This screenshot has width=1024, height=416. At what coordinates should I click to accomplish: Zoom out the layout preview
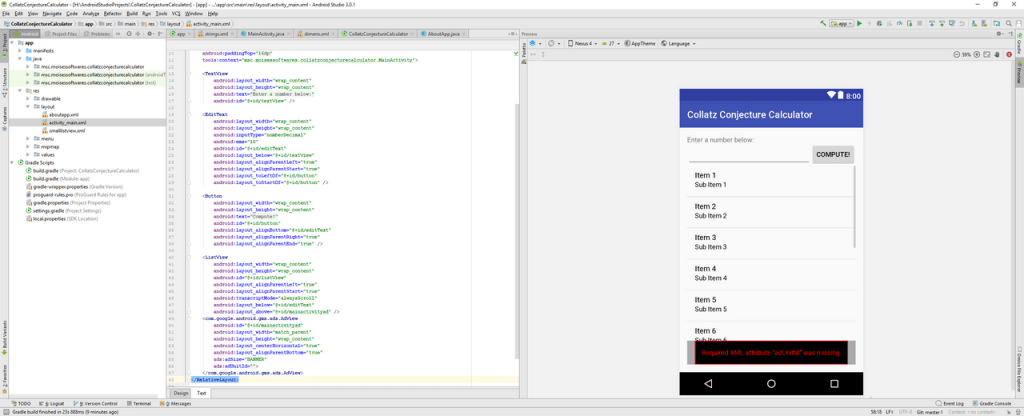957,54
